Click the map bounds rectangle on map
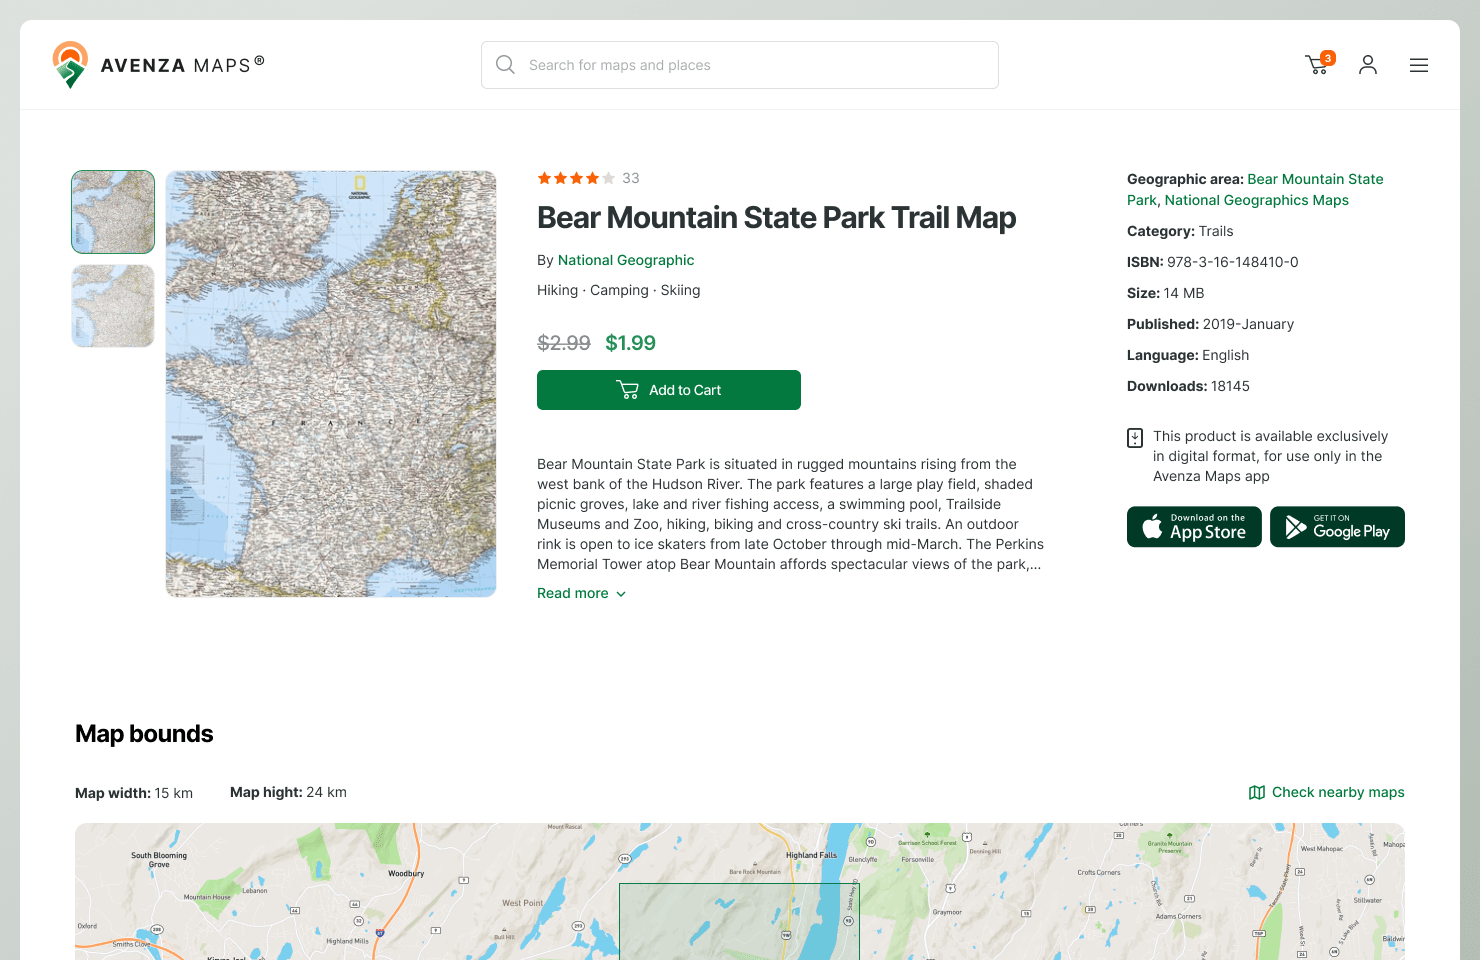Screen dimensions: 1480x960 point(739,922)
